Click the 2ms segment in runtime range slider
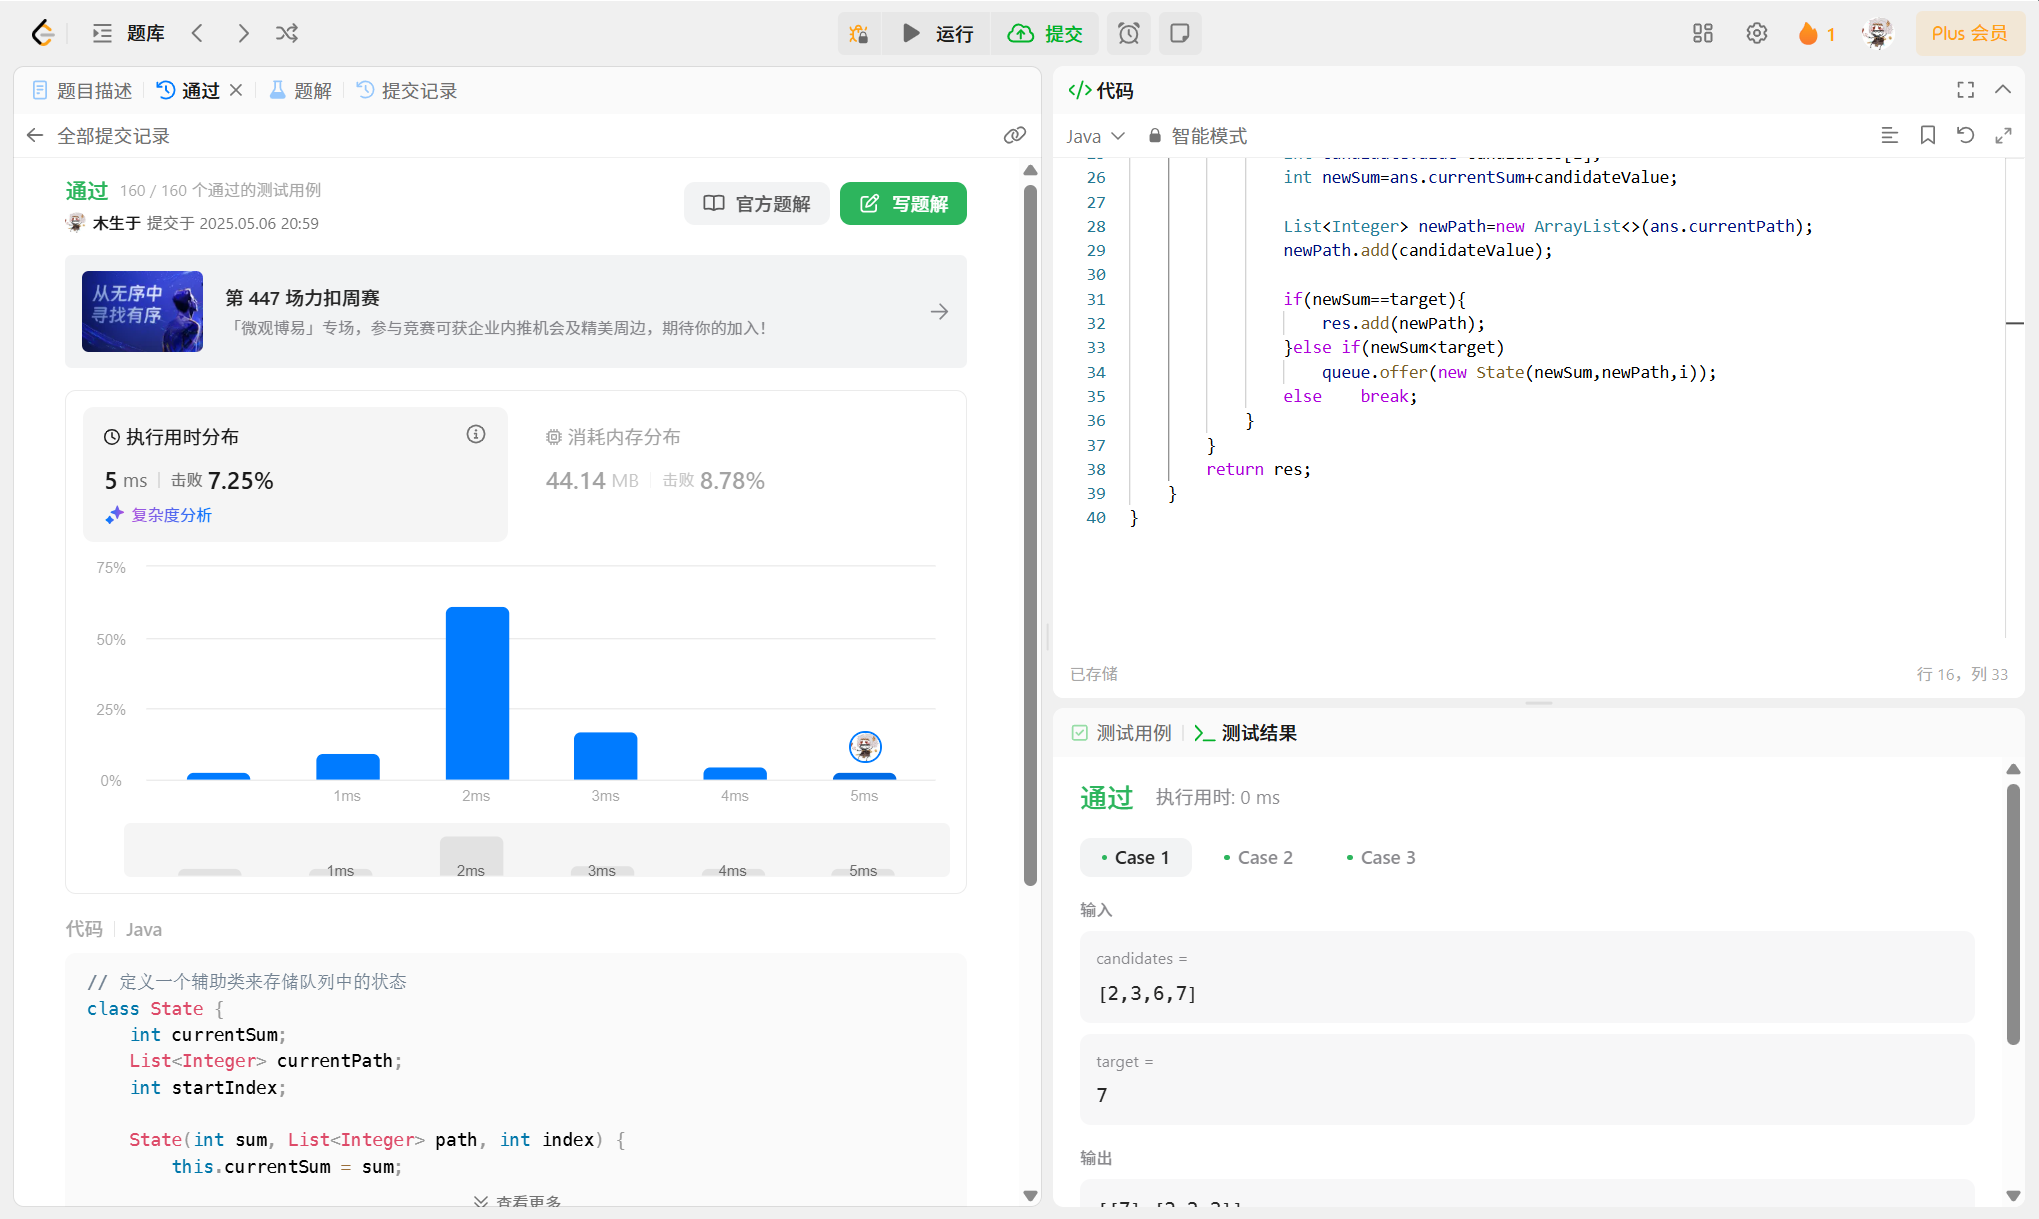The height and width of the screenshot is (1219, 2039). pos(471,857)
